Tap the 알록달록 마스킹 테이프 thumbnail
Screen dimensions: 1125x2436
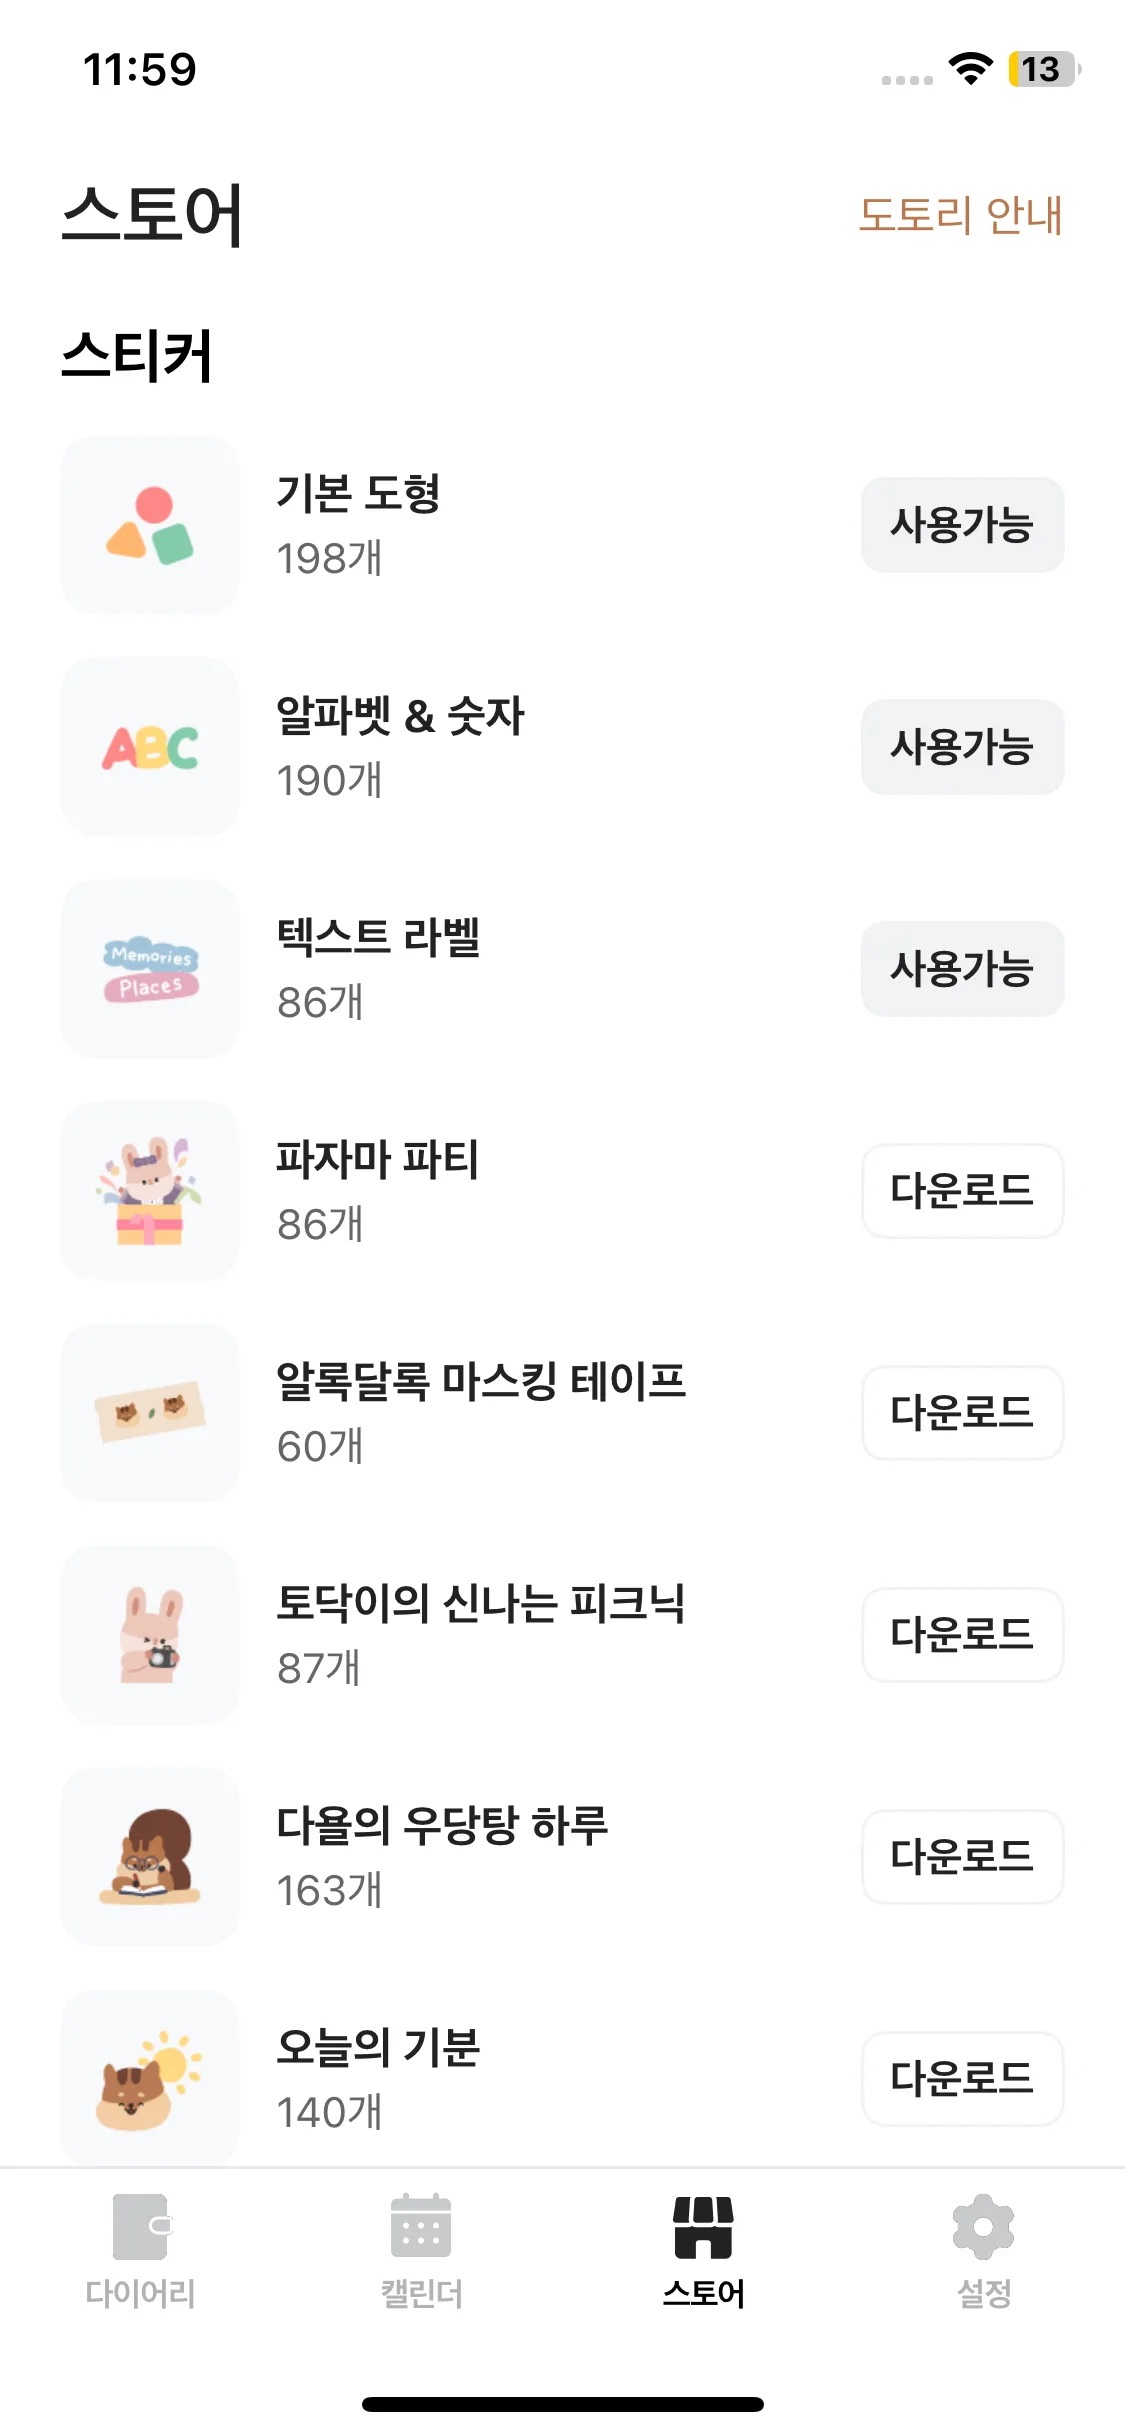click(150, 1413)
